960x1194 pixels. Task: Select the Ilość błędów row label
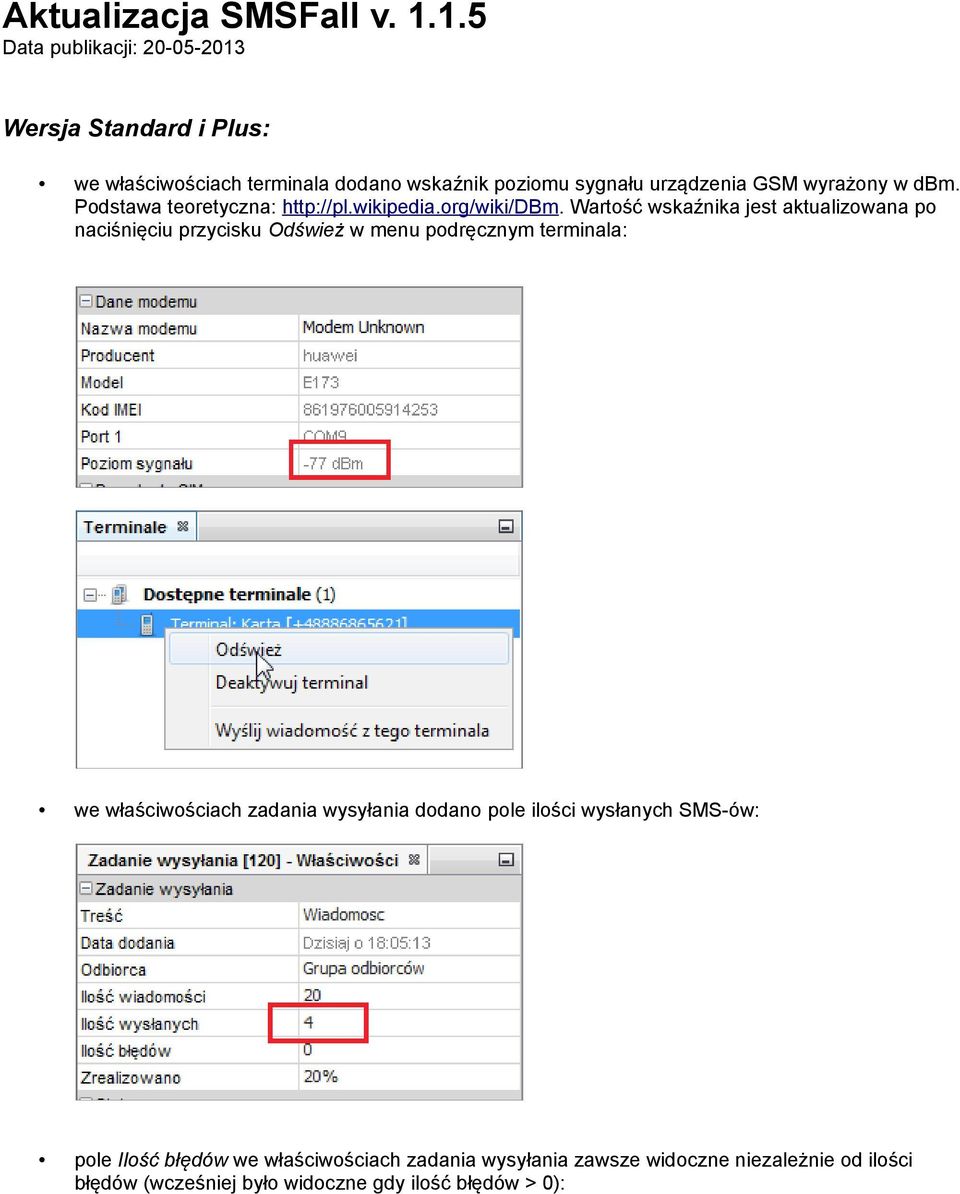coord(126,1051)
